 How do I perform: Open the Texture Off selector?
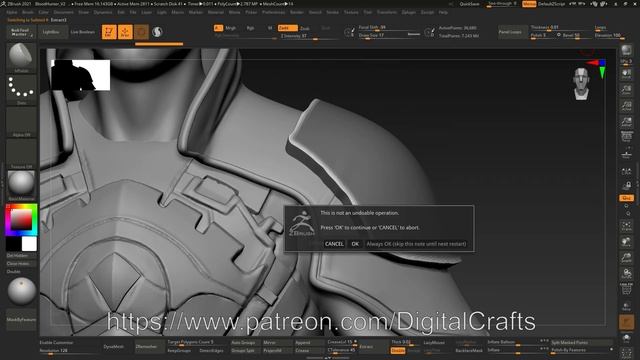21,154
